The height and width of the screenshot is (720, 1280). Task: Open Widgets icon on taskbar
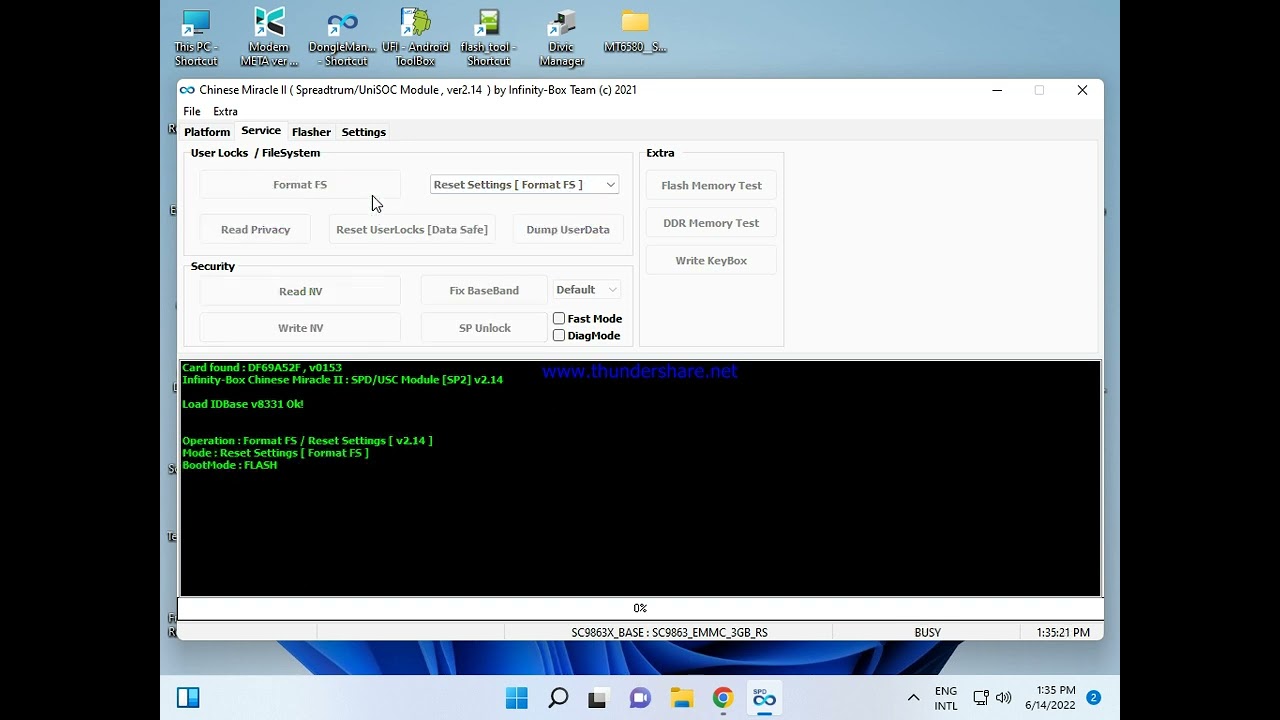(x=188, y=698)
